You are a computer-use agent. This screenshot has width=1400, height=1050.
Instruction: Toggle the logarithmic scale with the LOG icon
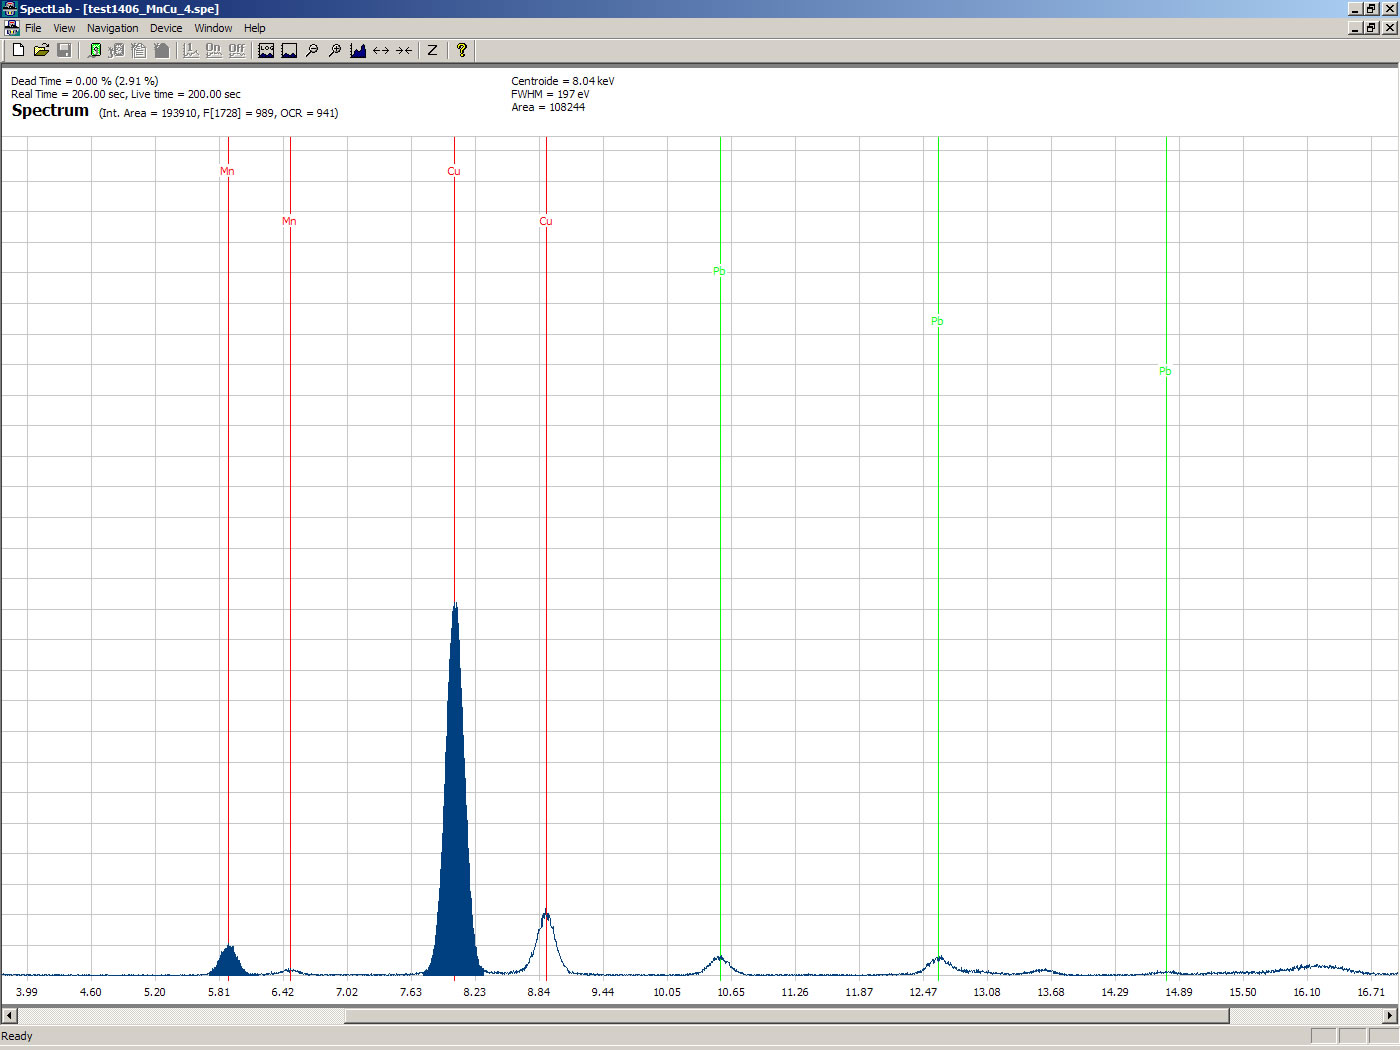pos(266,50)
